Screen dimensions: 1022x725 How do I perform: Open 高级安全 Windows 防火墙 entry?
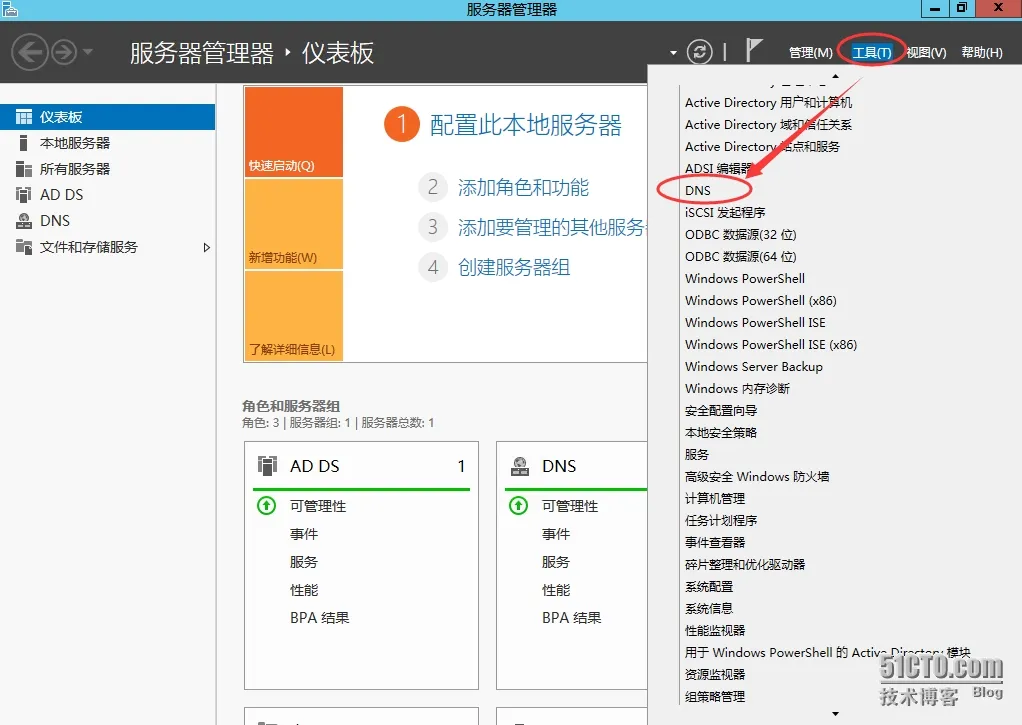click(x=757, y=477)
